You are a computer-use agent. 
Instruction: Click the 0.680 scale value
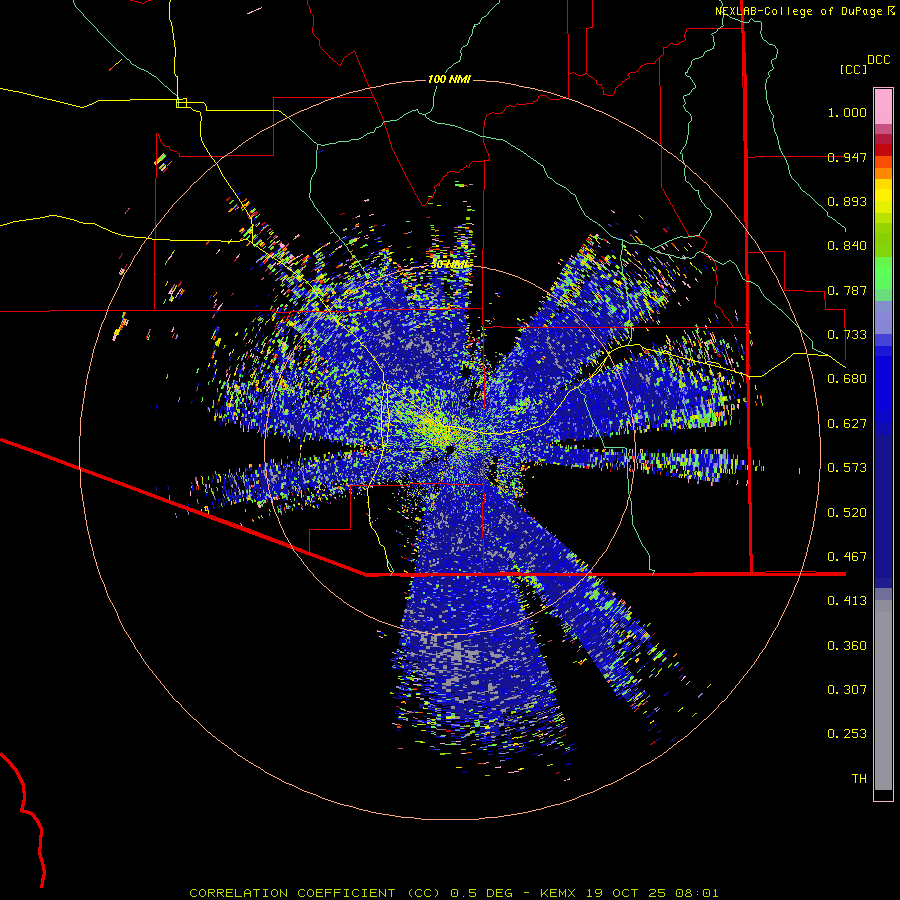(847, 379)
